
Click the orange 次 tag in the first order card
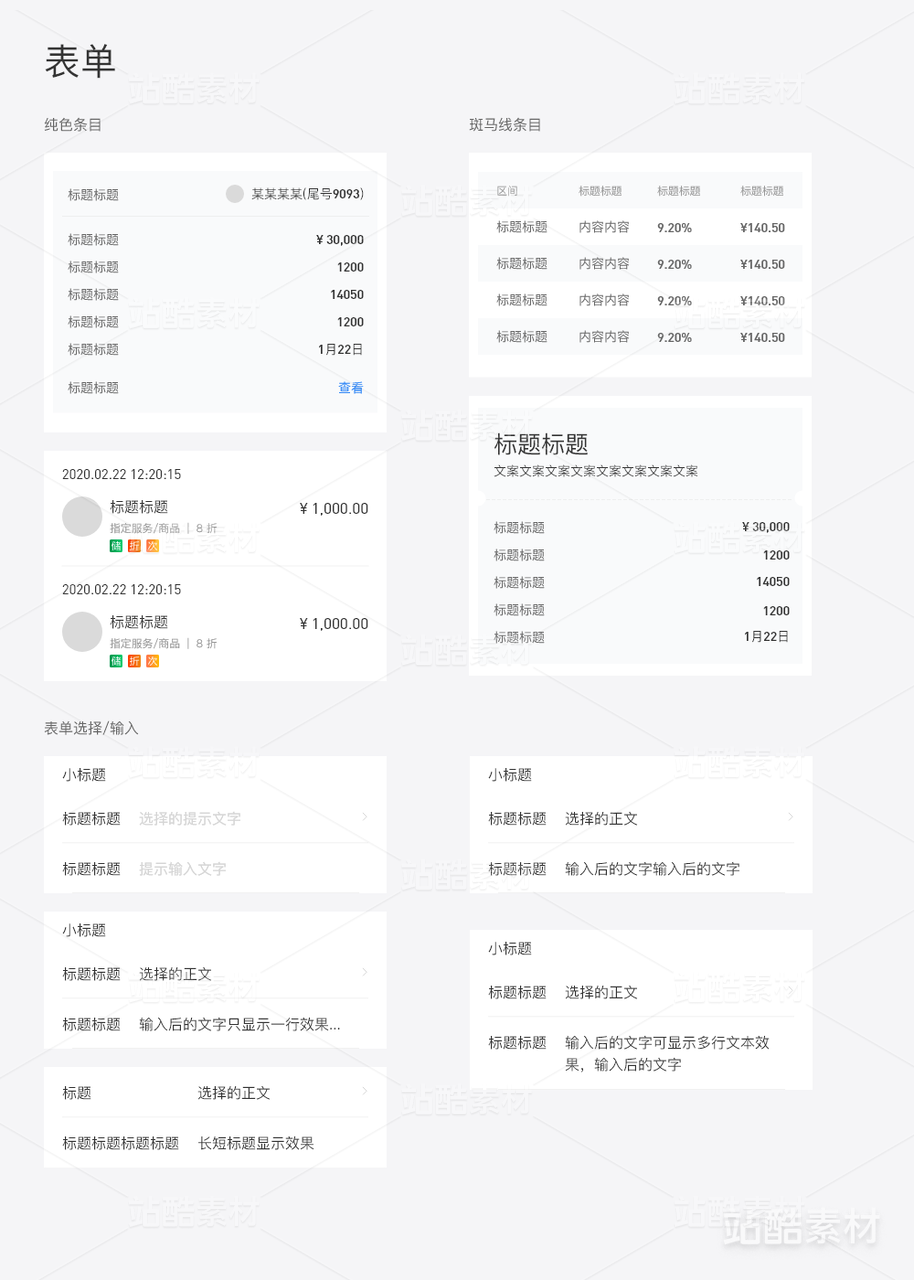tap(153, 546)
